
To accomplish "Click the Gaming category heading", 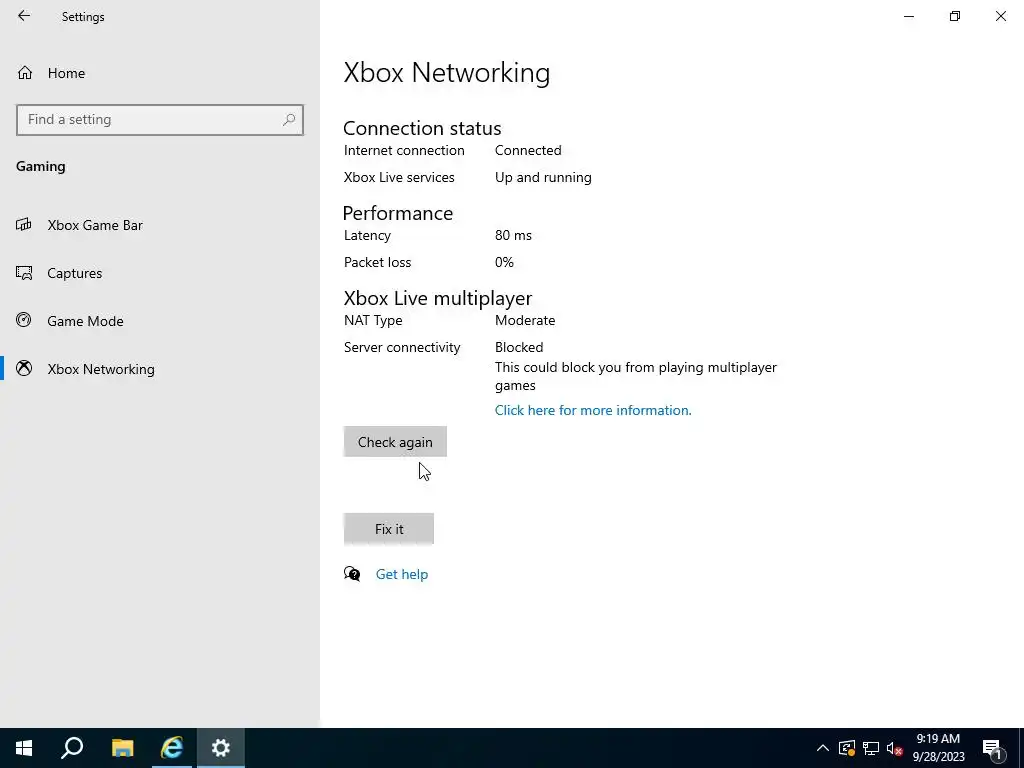I will (40, 166).
